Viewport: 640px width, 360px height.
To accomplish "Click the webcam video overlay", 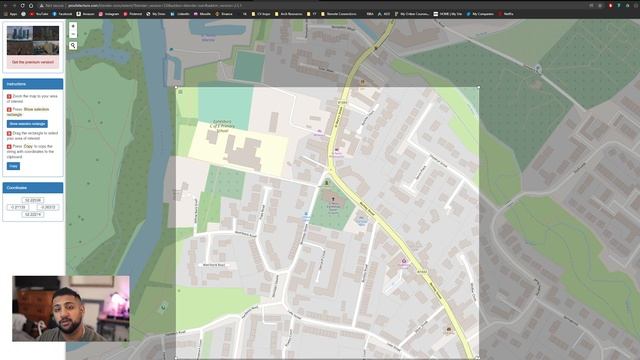I will tap(71, 309).
